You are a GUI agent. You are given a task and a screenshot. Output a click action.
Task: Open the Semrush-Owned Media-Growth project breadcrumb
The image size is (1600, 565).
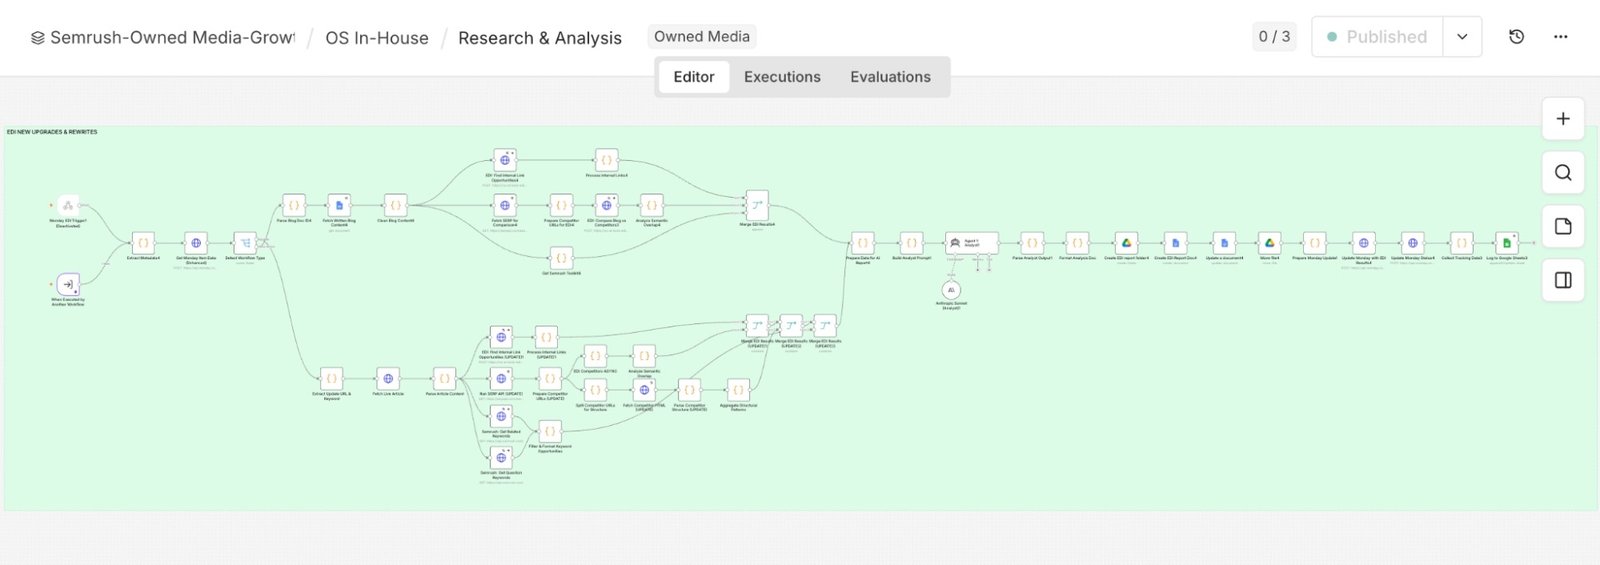click(x=163, y=38)
